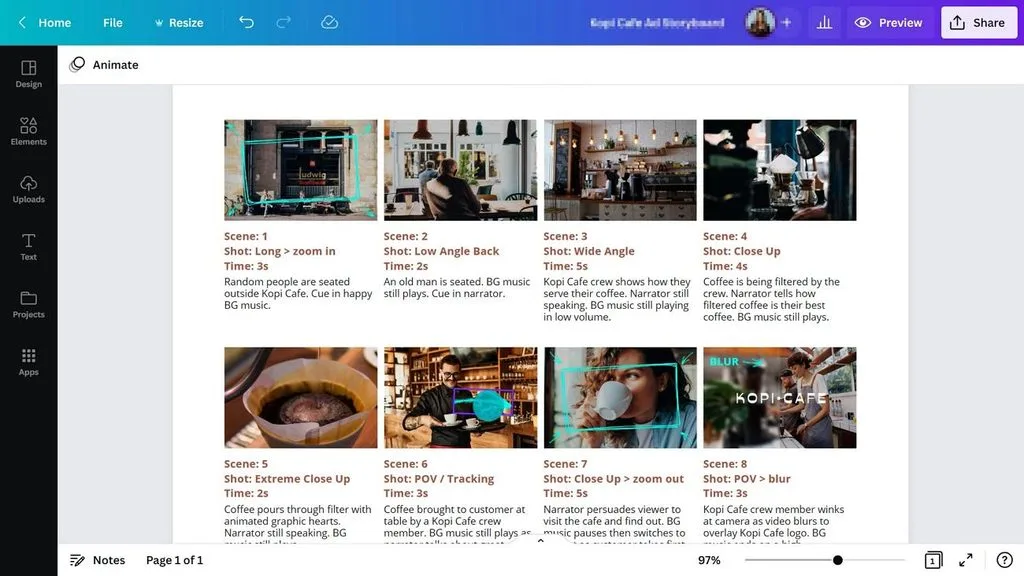The image size is (1024, 576).
Task: Select Scene 3 cafe counter image
Action: click(x=620, y=170)
